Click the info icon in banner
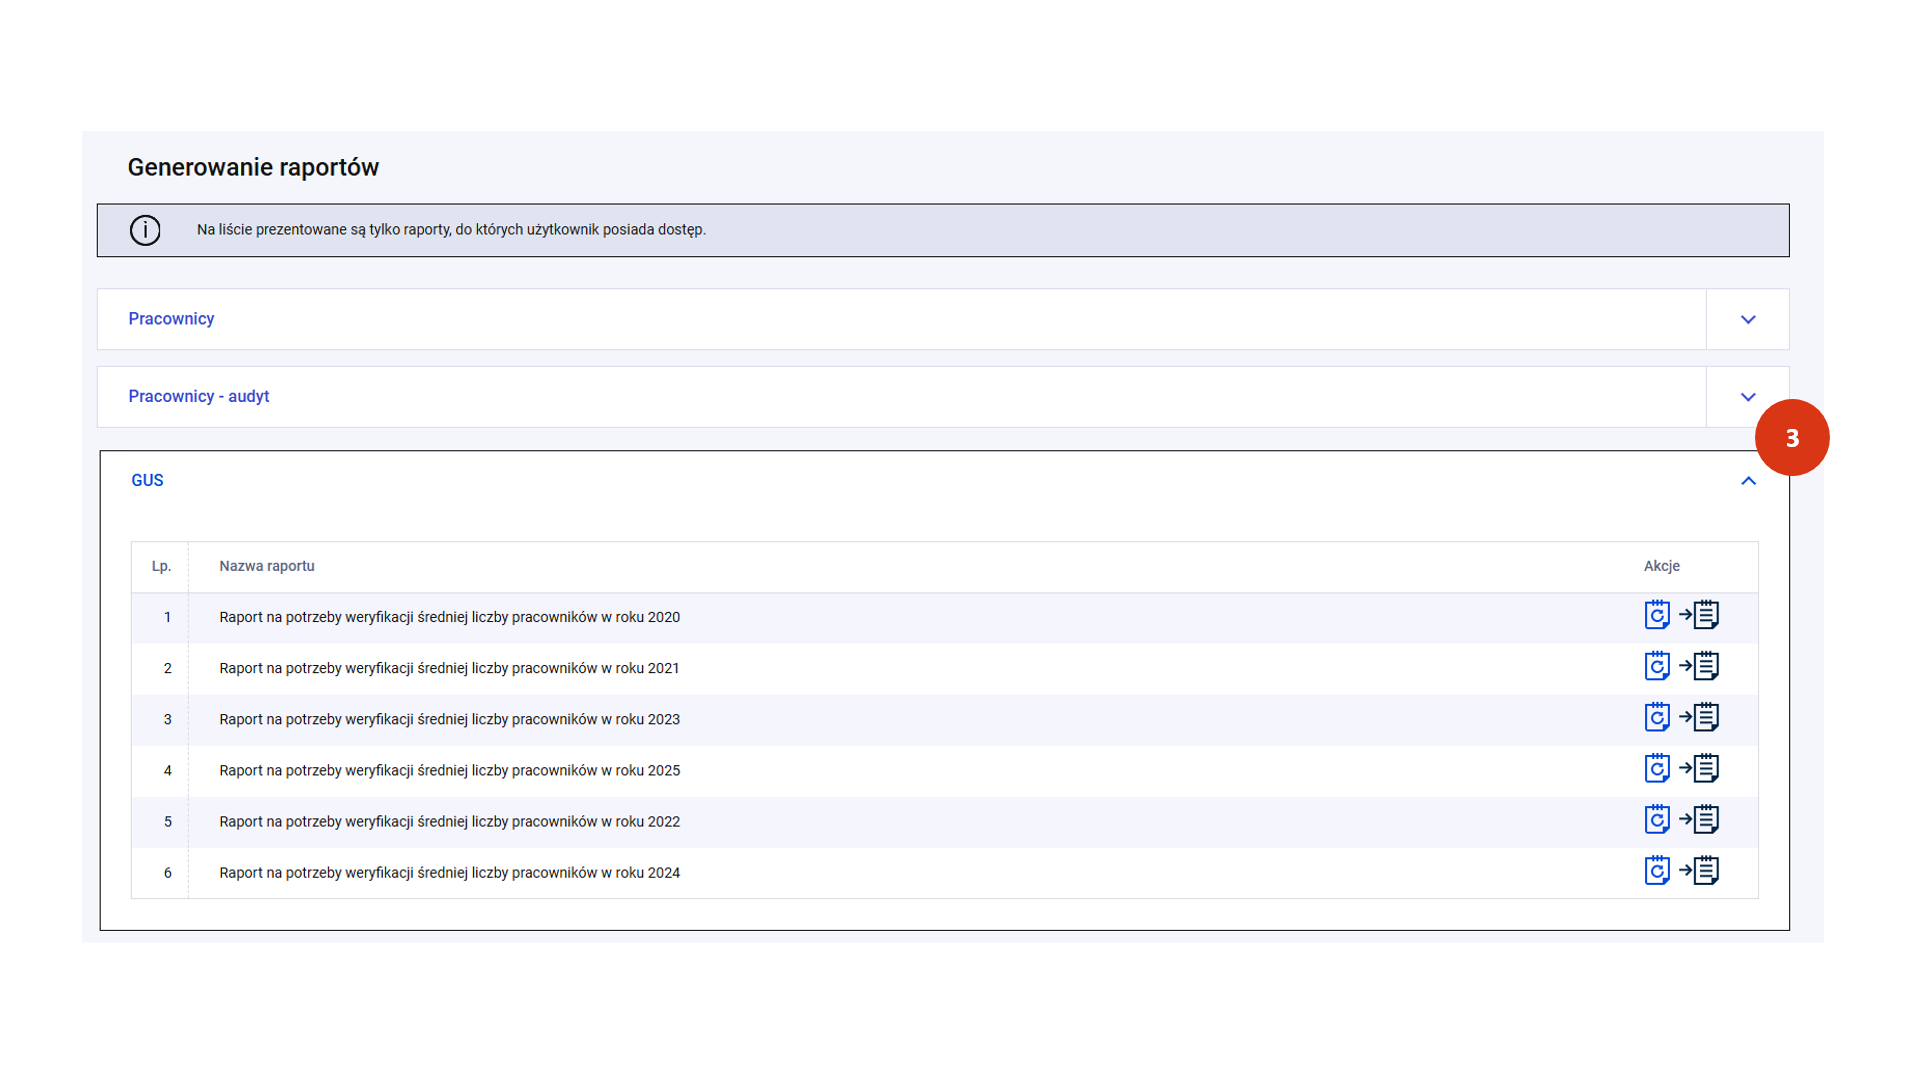The width and height of the screenshot is (1920, 1080). (145, 230)
